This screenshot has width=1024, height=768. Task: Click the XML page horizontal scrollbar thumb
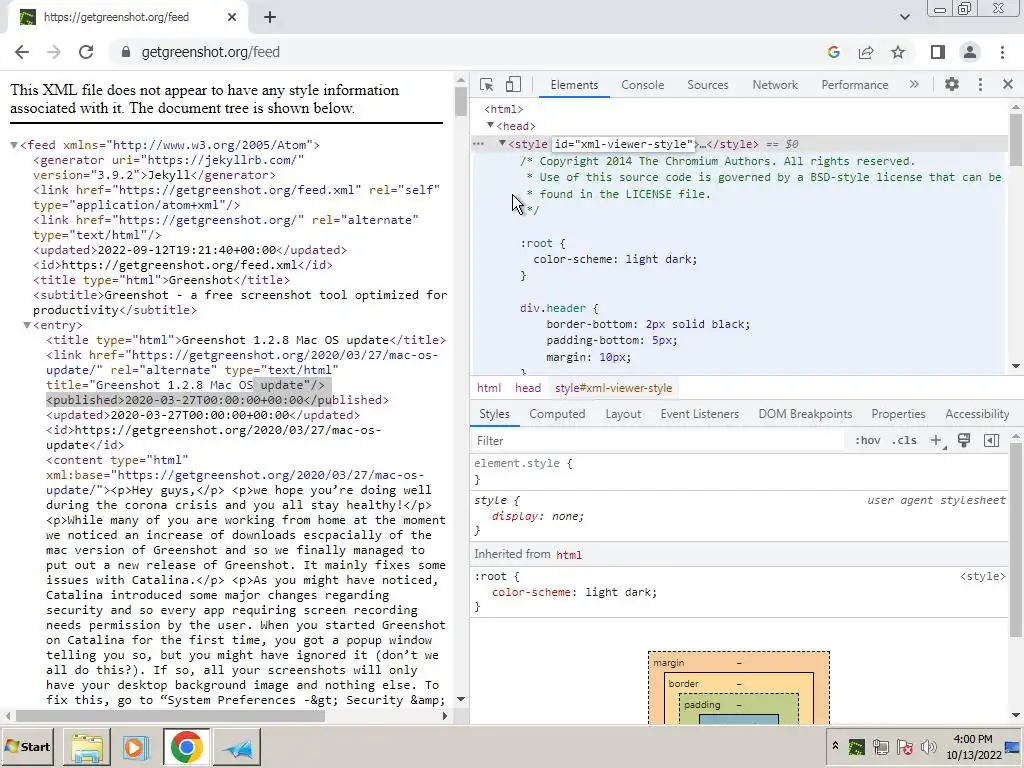click(x=170, y=716)
